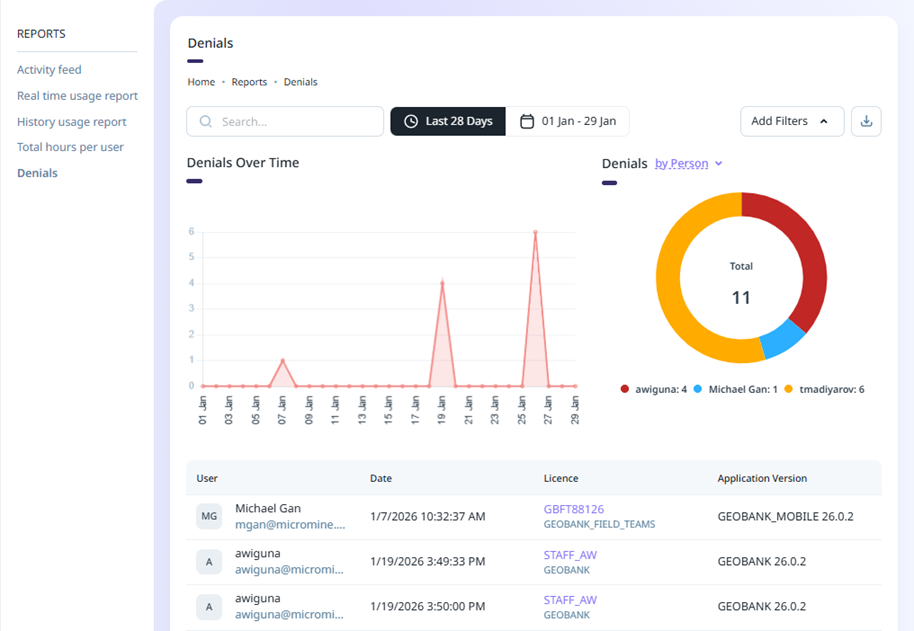Click the calendar icon beside date range
The image size is (914, 631).
[527, 121]
